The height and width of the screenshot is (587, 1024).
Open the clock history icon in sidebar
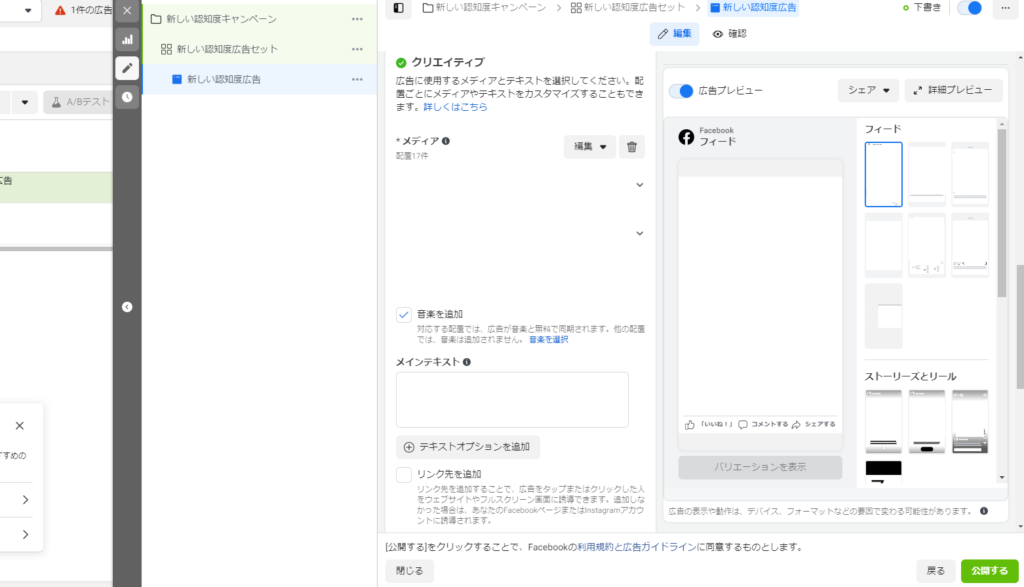127,97
